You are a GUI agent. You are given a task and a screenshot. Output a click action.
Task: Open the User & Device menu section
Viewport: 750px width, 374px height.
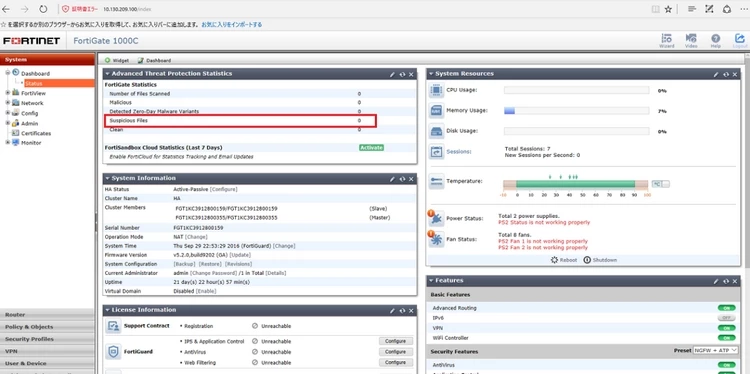pos(47,363)
